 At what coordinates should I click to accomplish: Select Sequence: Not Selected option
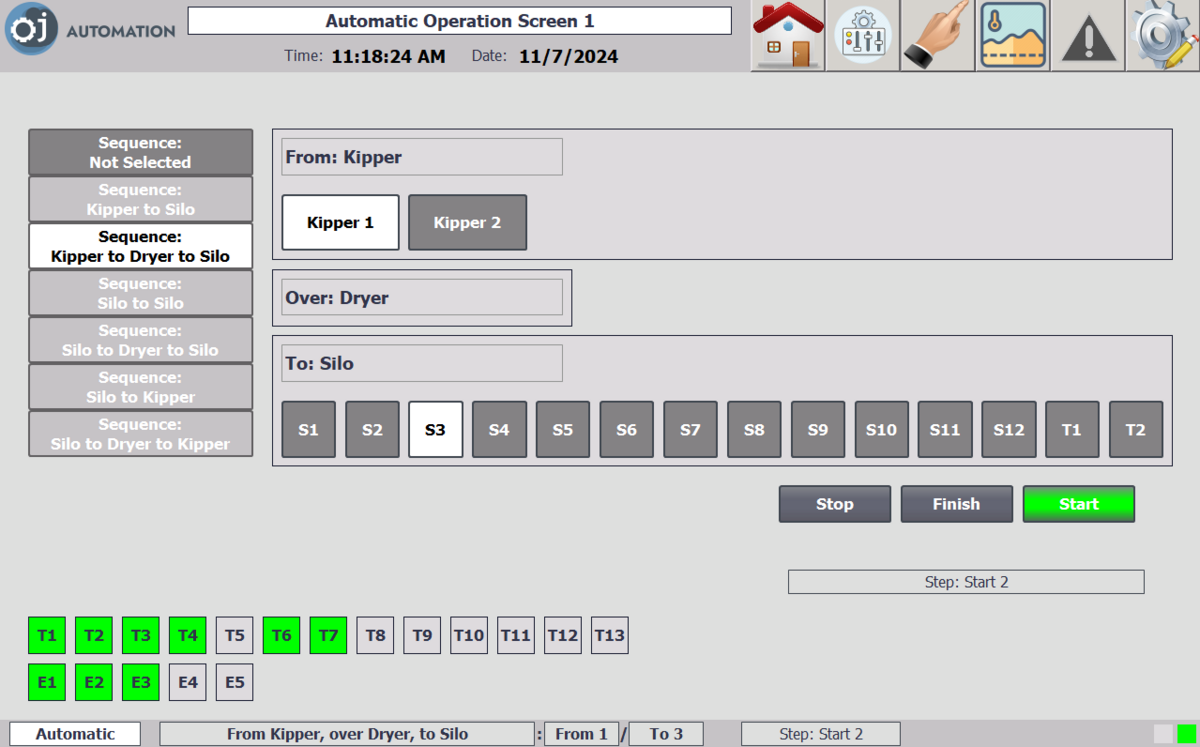(x=140, y=152)
